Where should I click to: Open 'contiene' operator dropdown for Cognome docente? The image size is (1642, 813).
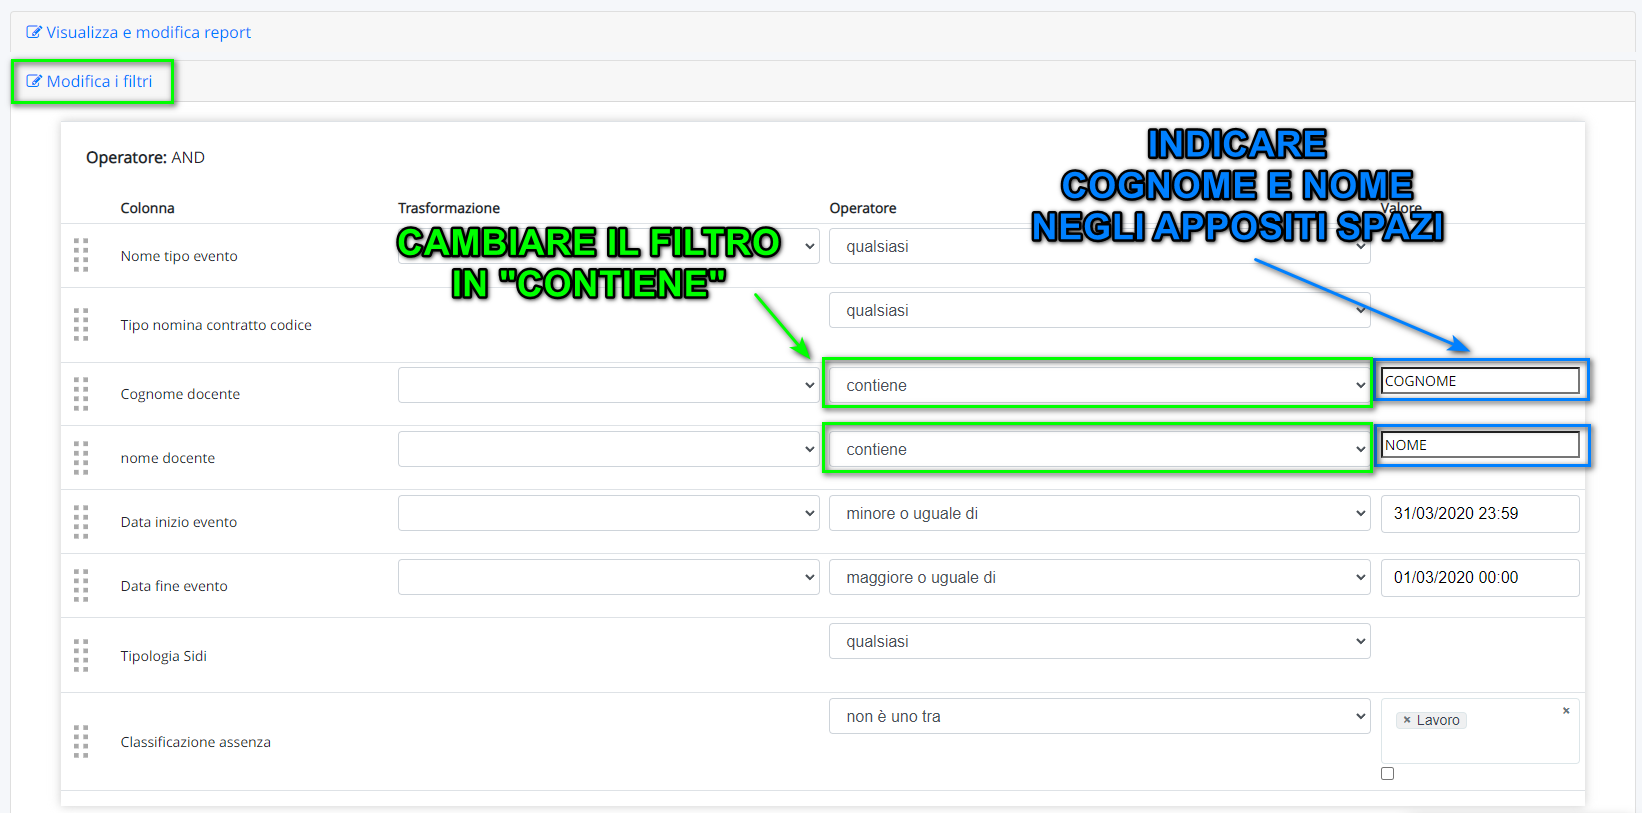1099,385
